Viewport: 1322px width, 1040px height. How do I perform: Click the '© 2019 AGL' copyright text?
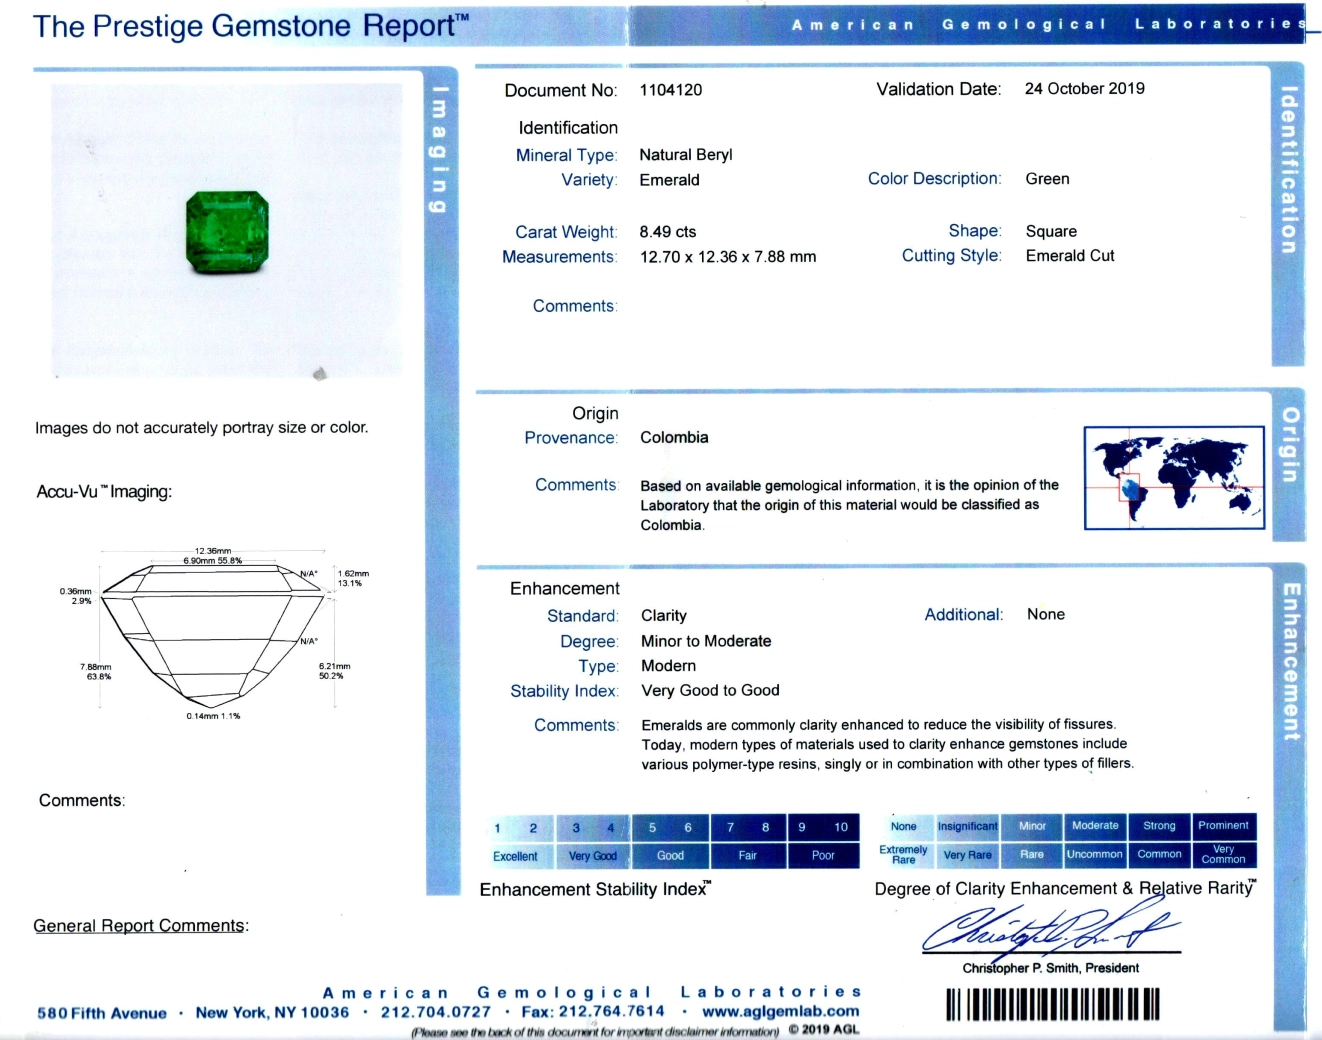pyautogui.click(x=824, y=1030)
